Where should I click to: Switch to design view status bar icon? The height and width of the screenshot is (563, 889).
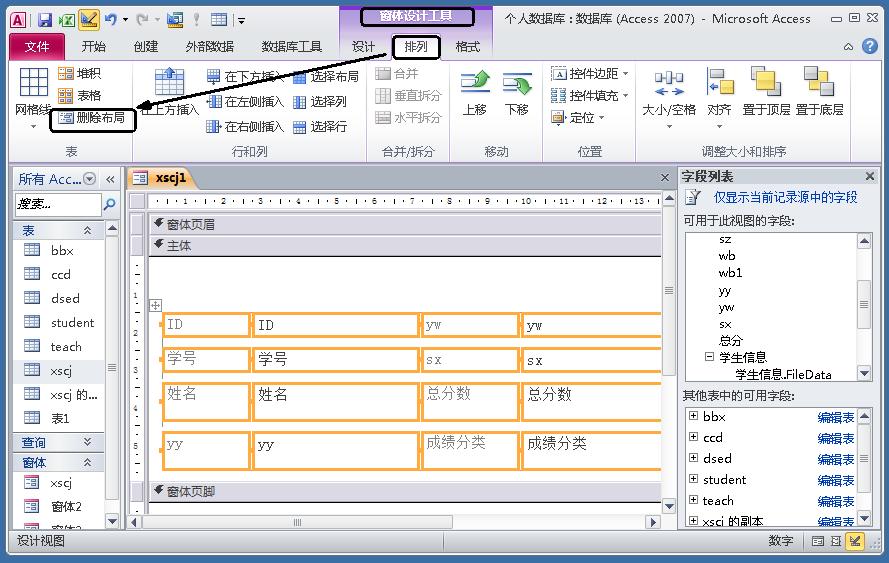tap(854, 541)
